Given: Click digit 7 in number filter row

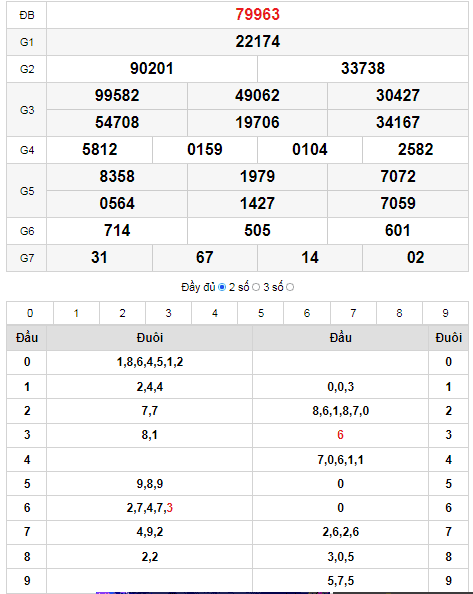Looking at the screenshot, I should (x=353, y=313).
